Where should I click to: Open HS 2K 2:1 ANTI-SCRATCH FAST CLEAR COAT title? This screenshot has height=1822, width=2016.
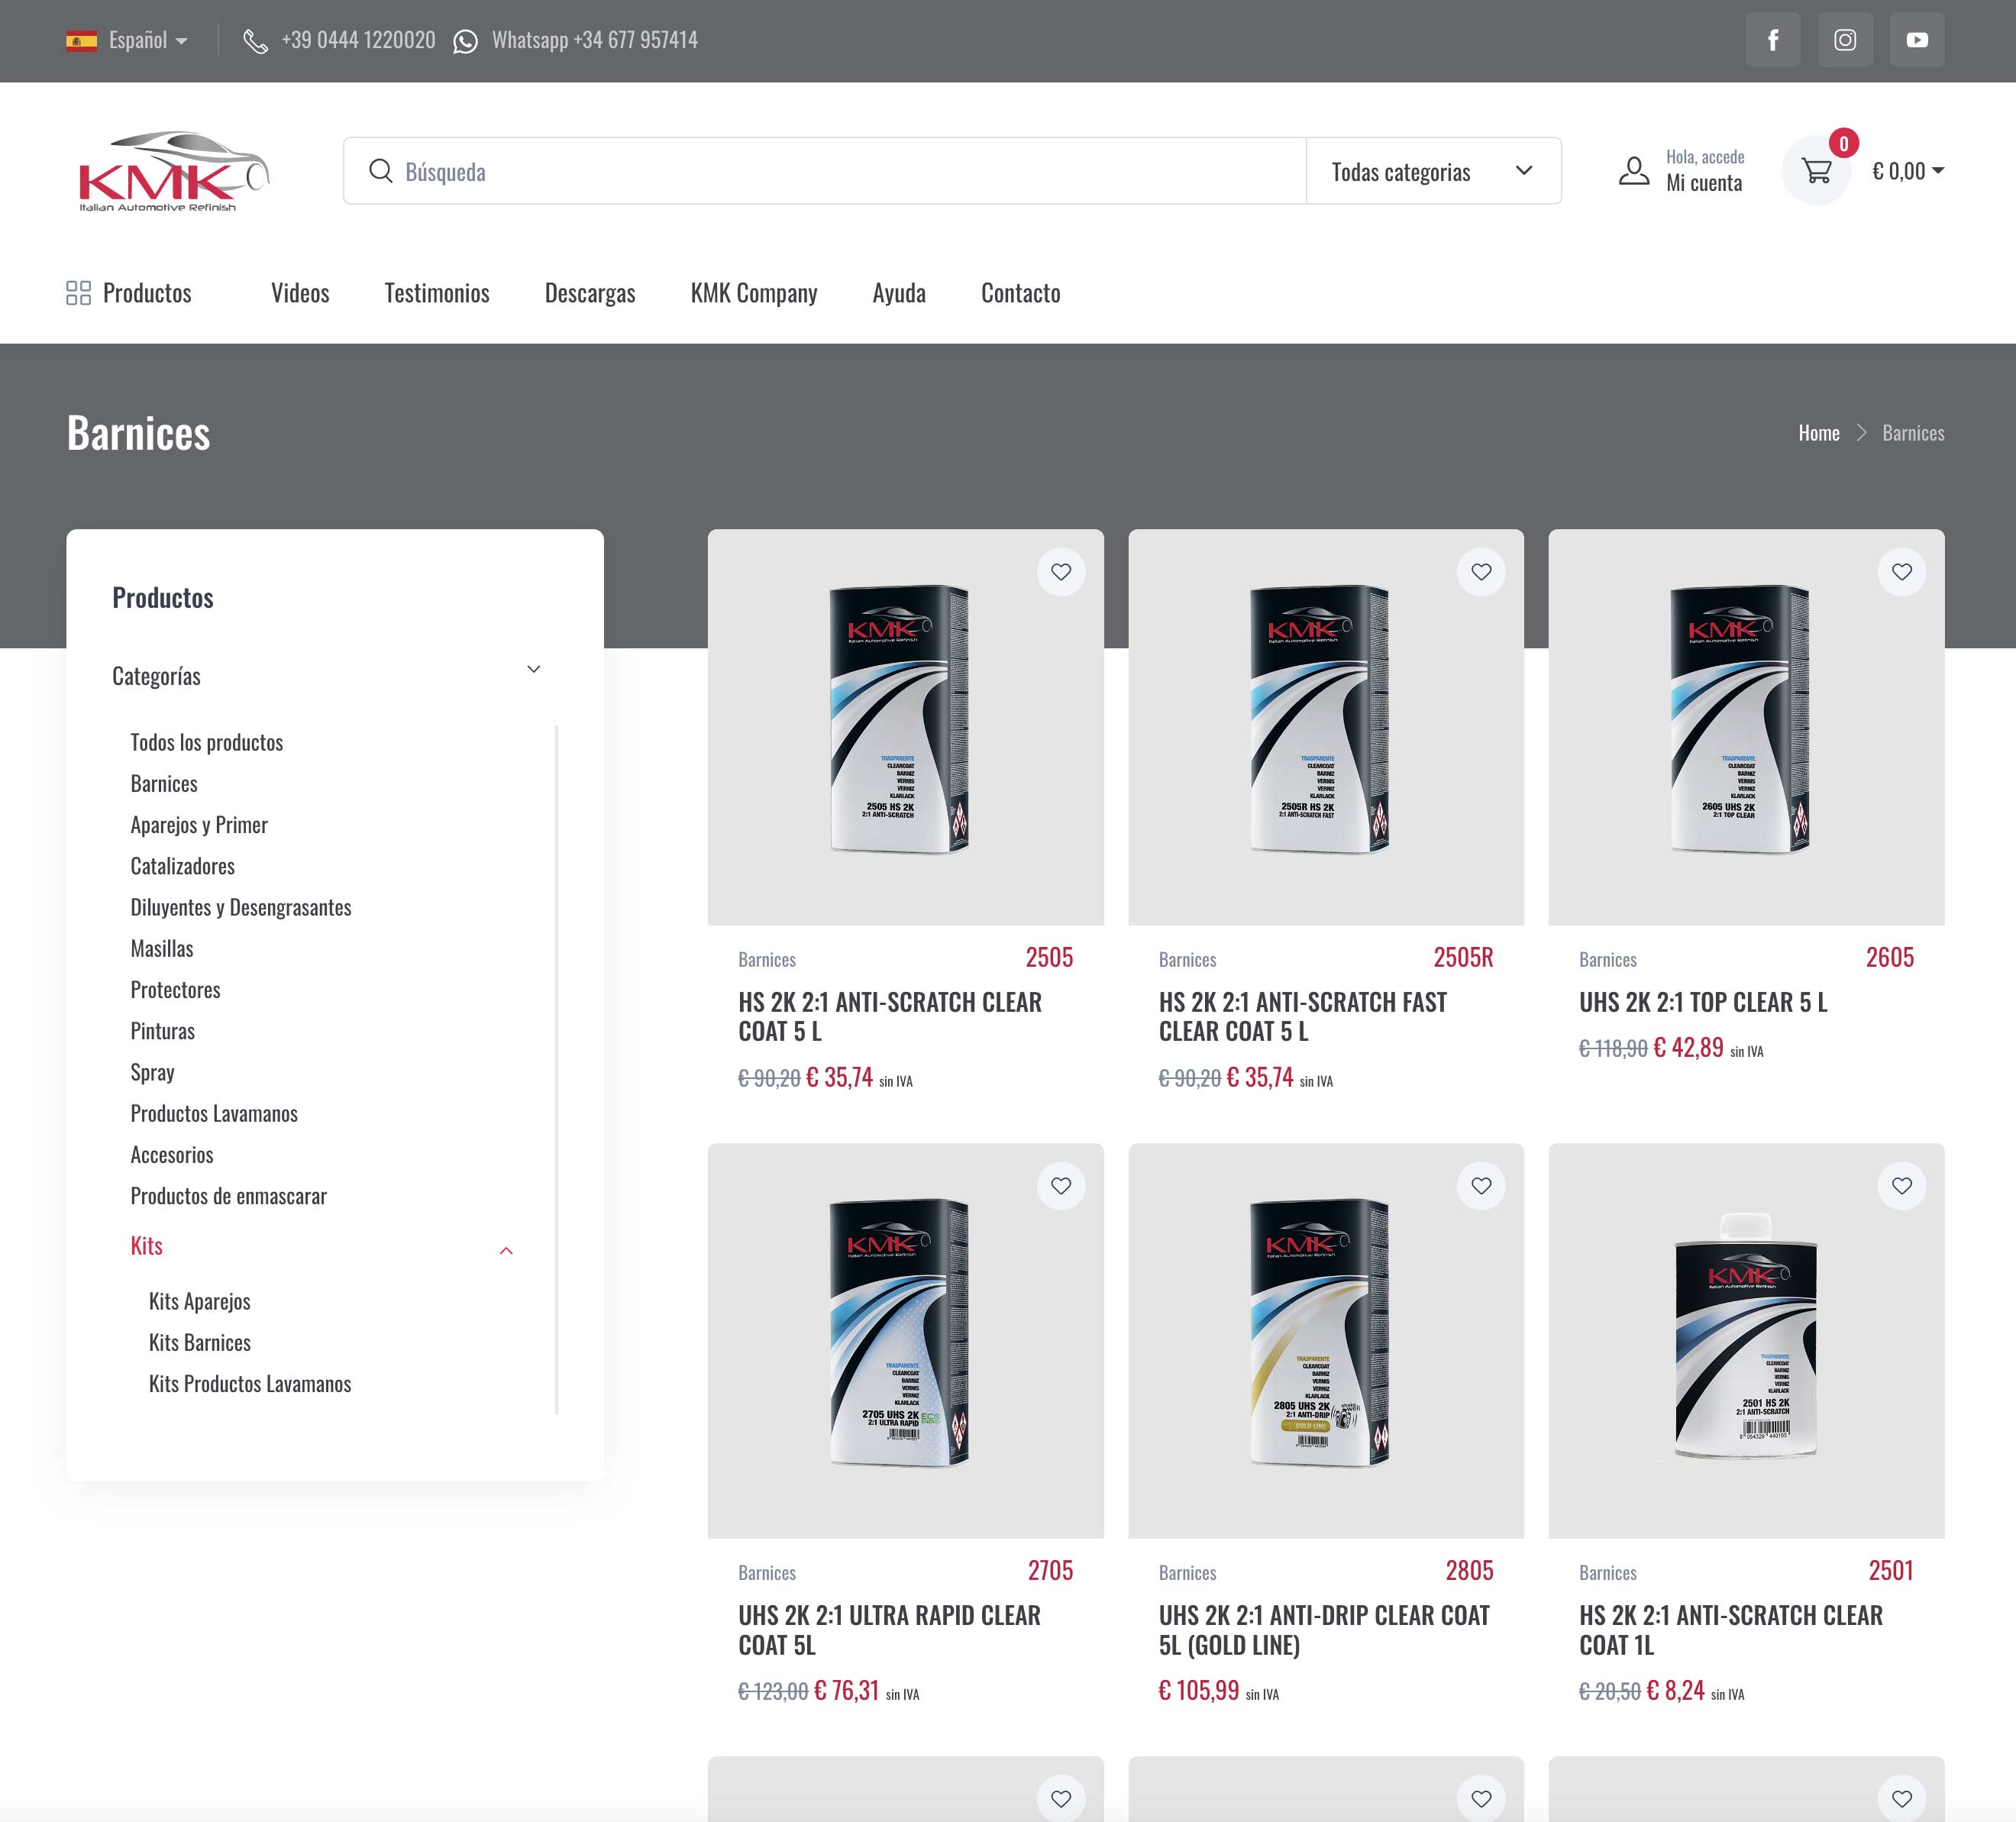[x=1302, y=1016]
